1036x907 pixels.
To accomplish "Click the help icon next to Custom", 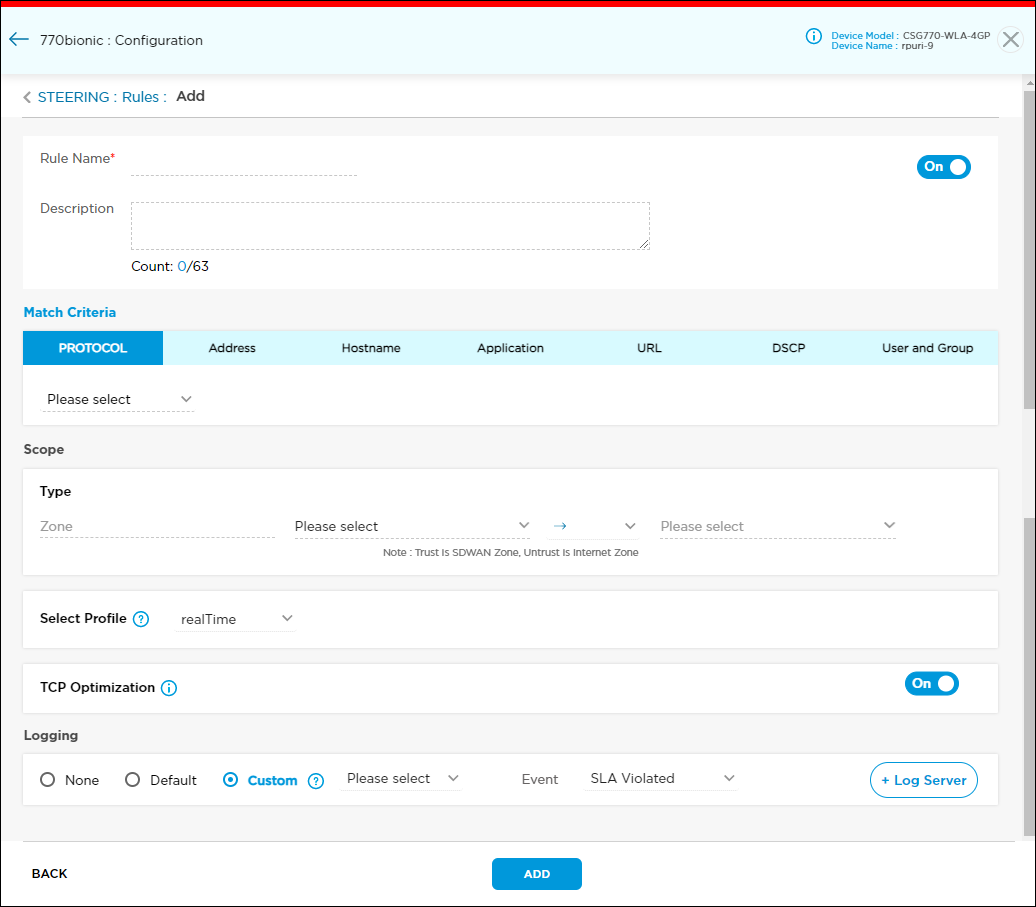I will (316, 781).
